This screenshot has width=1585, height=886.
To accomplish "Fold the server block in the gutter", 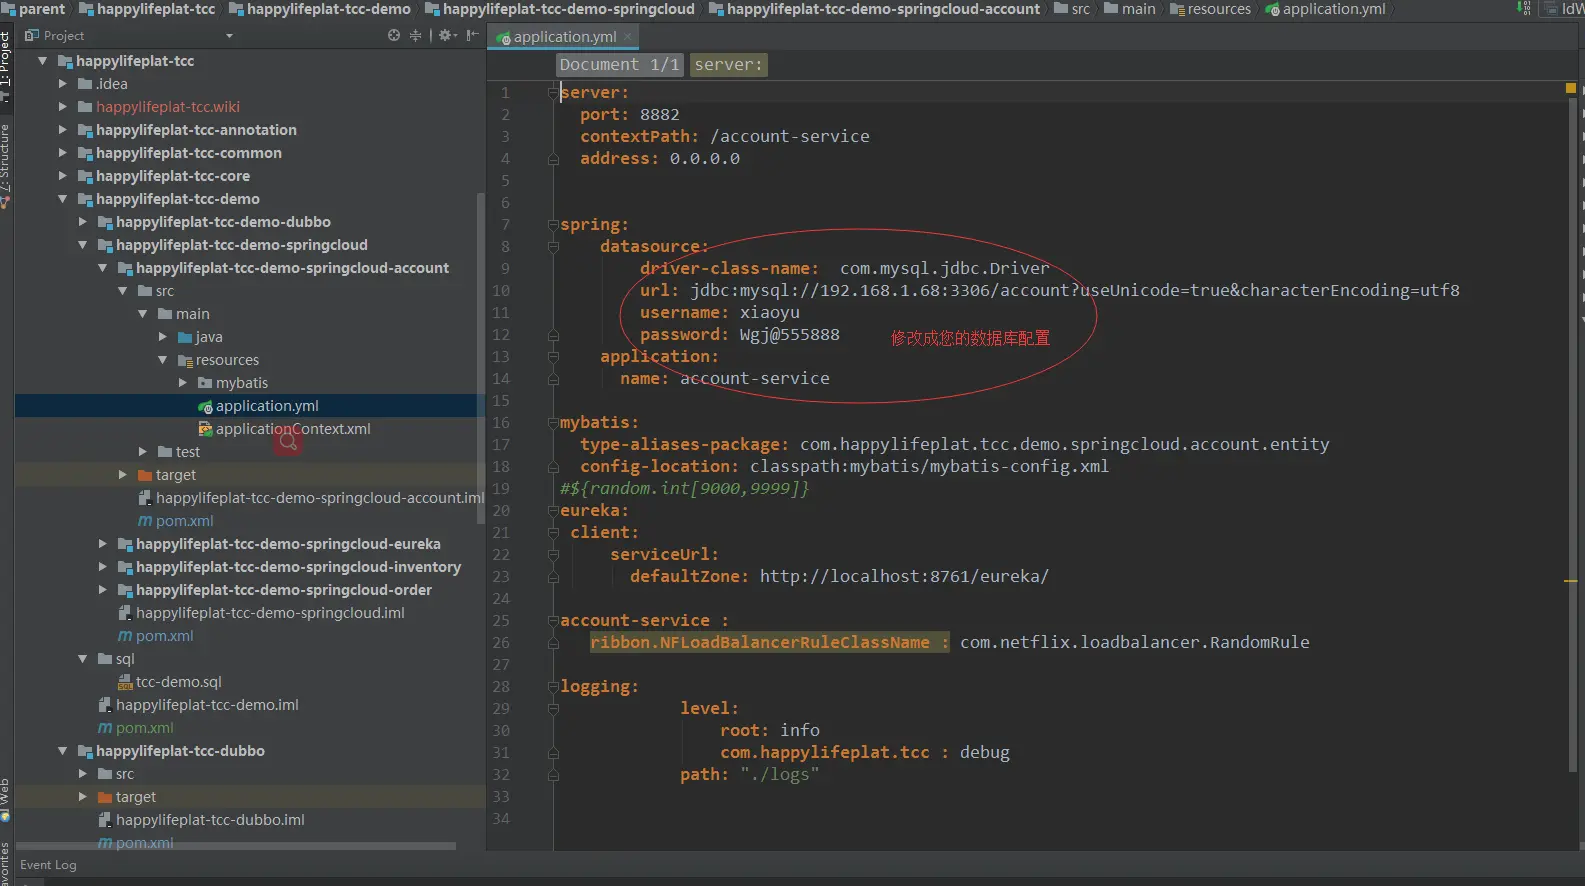I will 553,93.
